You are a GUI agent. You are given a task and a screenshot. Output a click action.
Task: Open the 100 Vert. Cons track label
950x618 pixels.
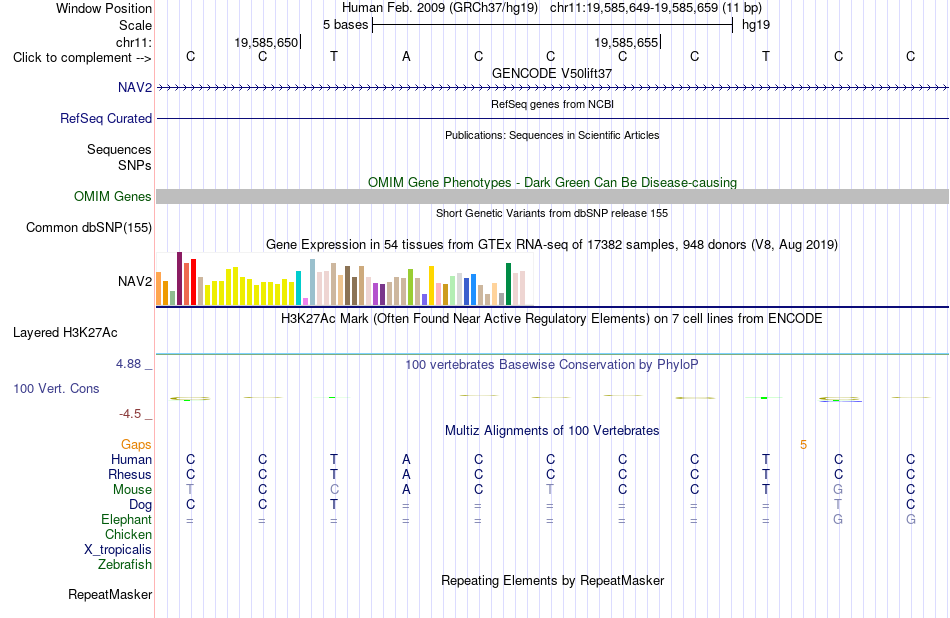56,388
